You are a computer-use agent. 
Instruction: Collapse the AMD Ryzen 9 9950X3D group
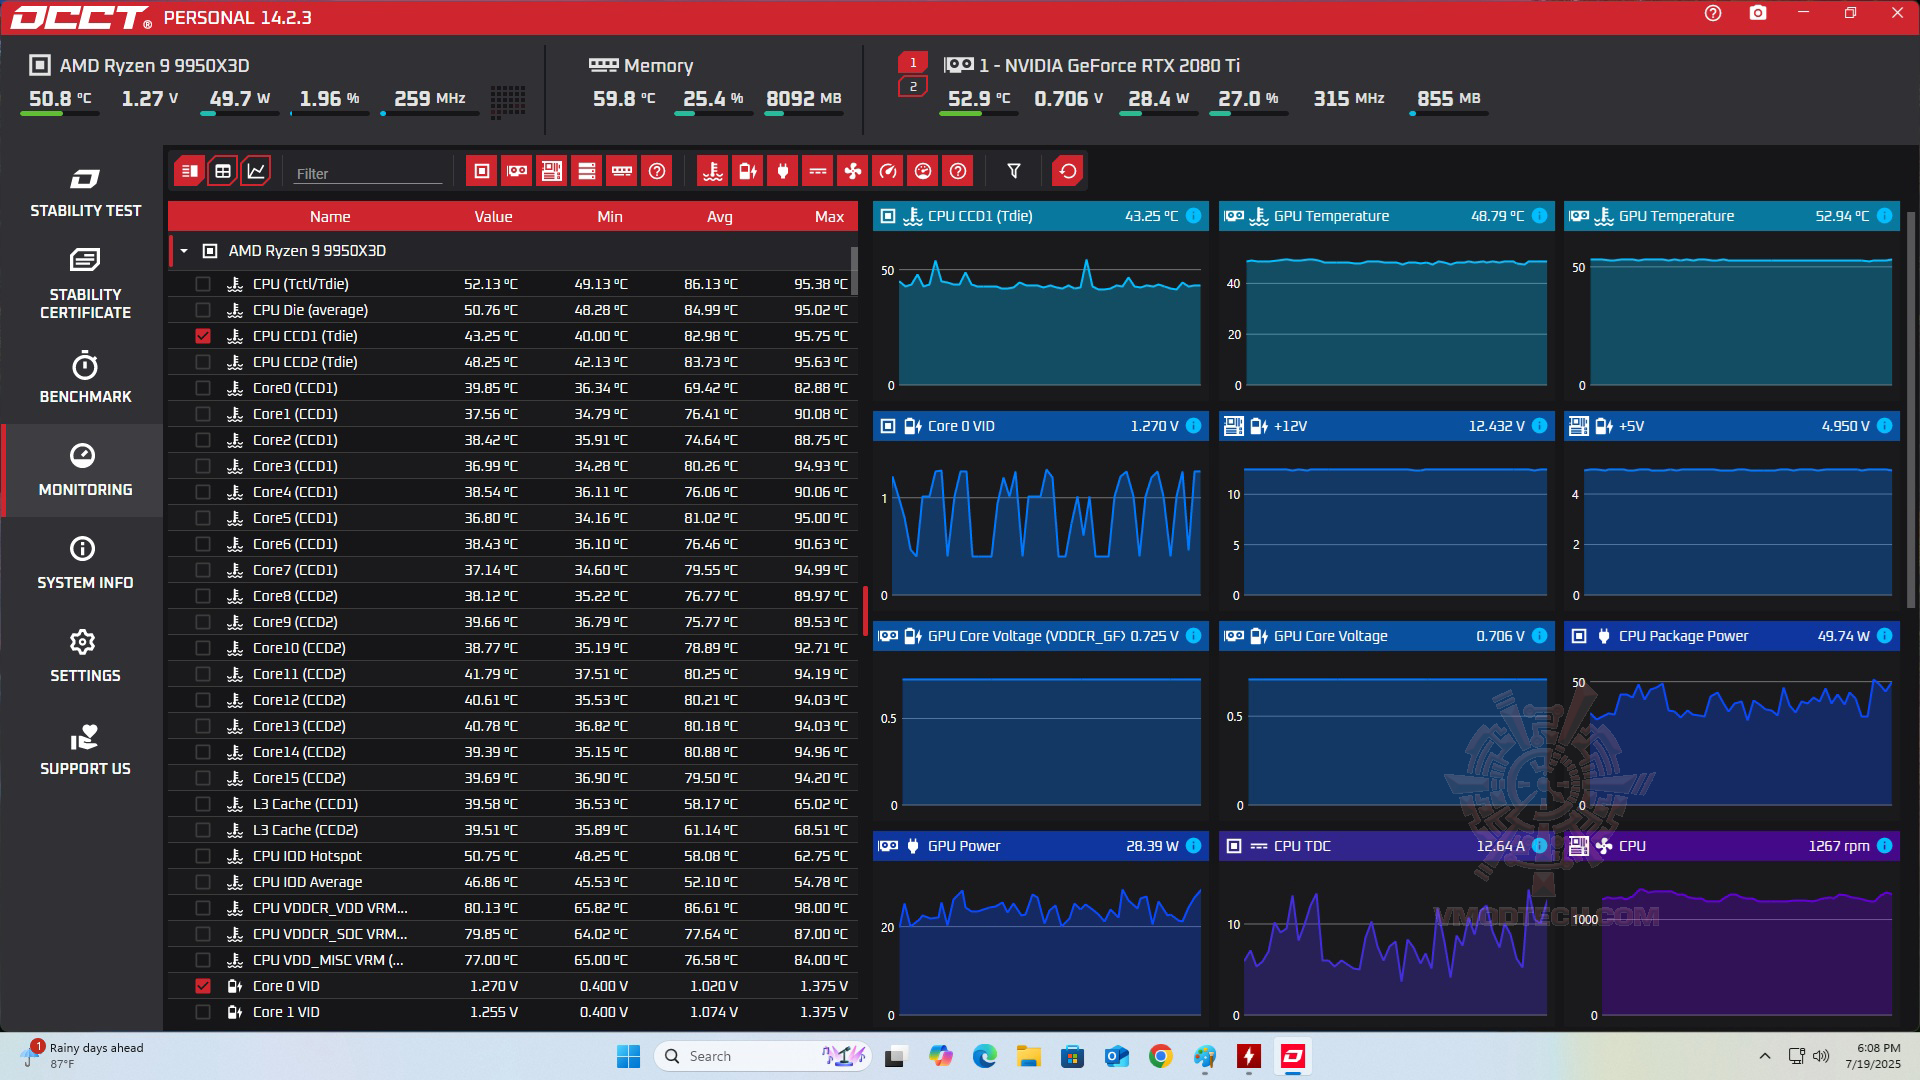(x=184, y=251)
